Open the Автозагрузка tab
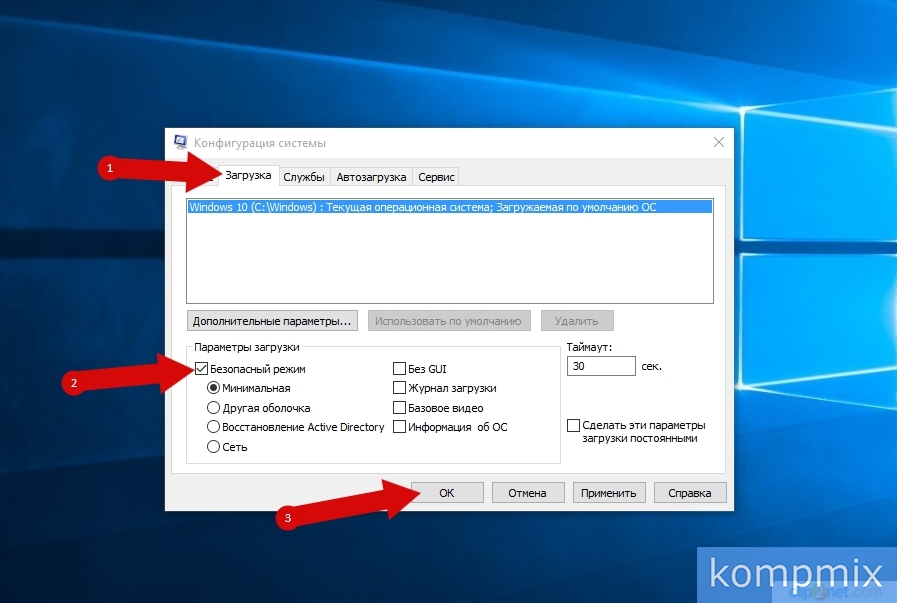The width and height of the screenshot is (897, 603). 371,177
